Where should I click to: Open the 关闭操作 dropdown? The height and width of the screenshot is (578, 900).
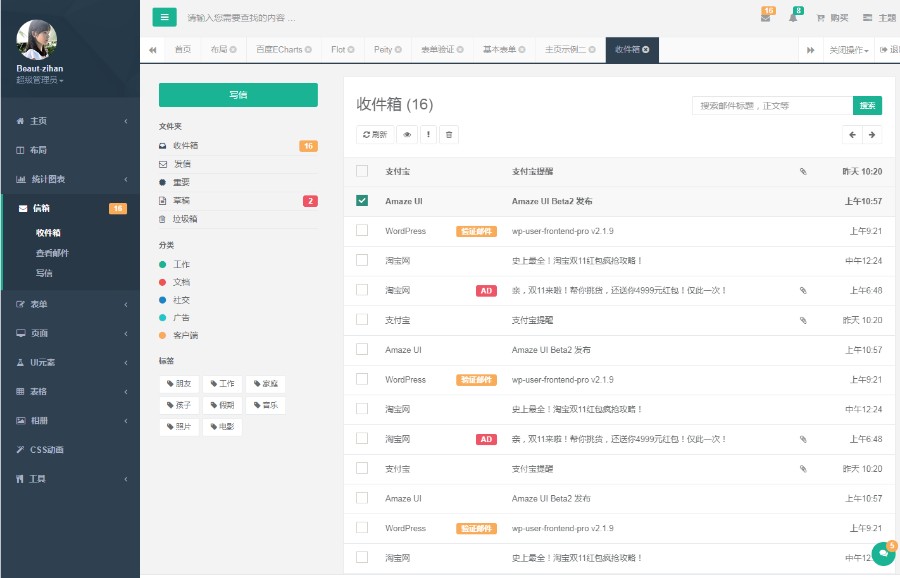848,50
